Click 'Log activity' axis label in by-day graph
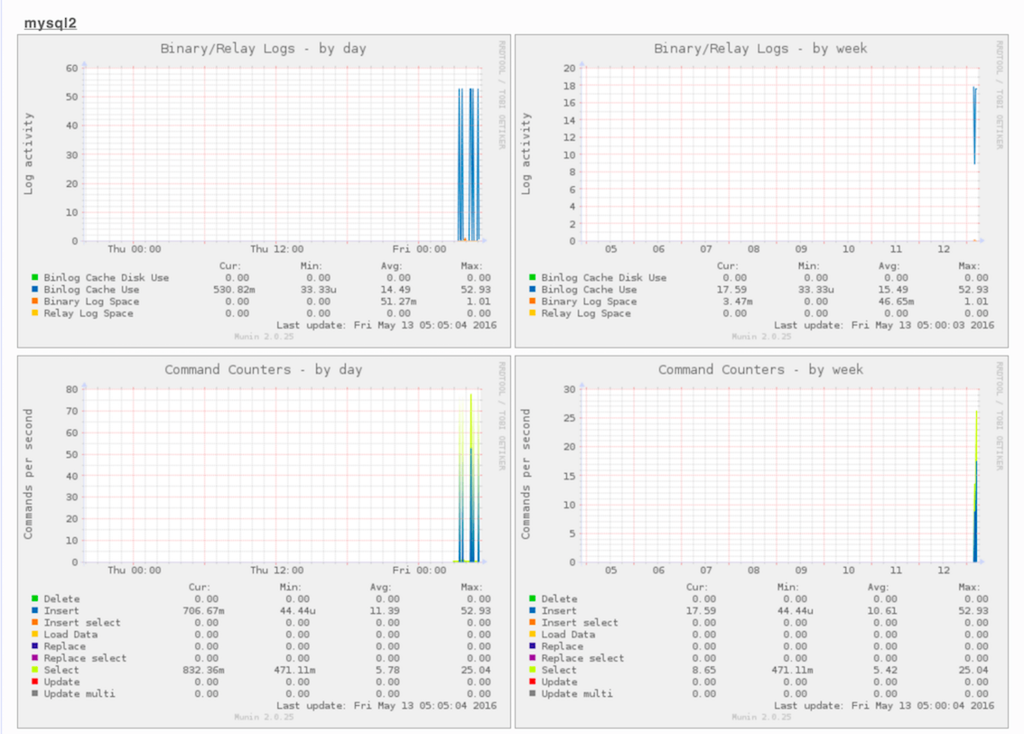Viewport: 1024px width, 734px height. [x=28, y=153]
